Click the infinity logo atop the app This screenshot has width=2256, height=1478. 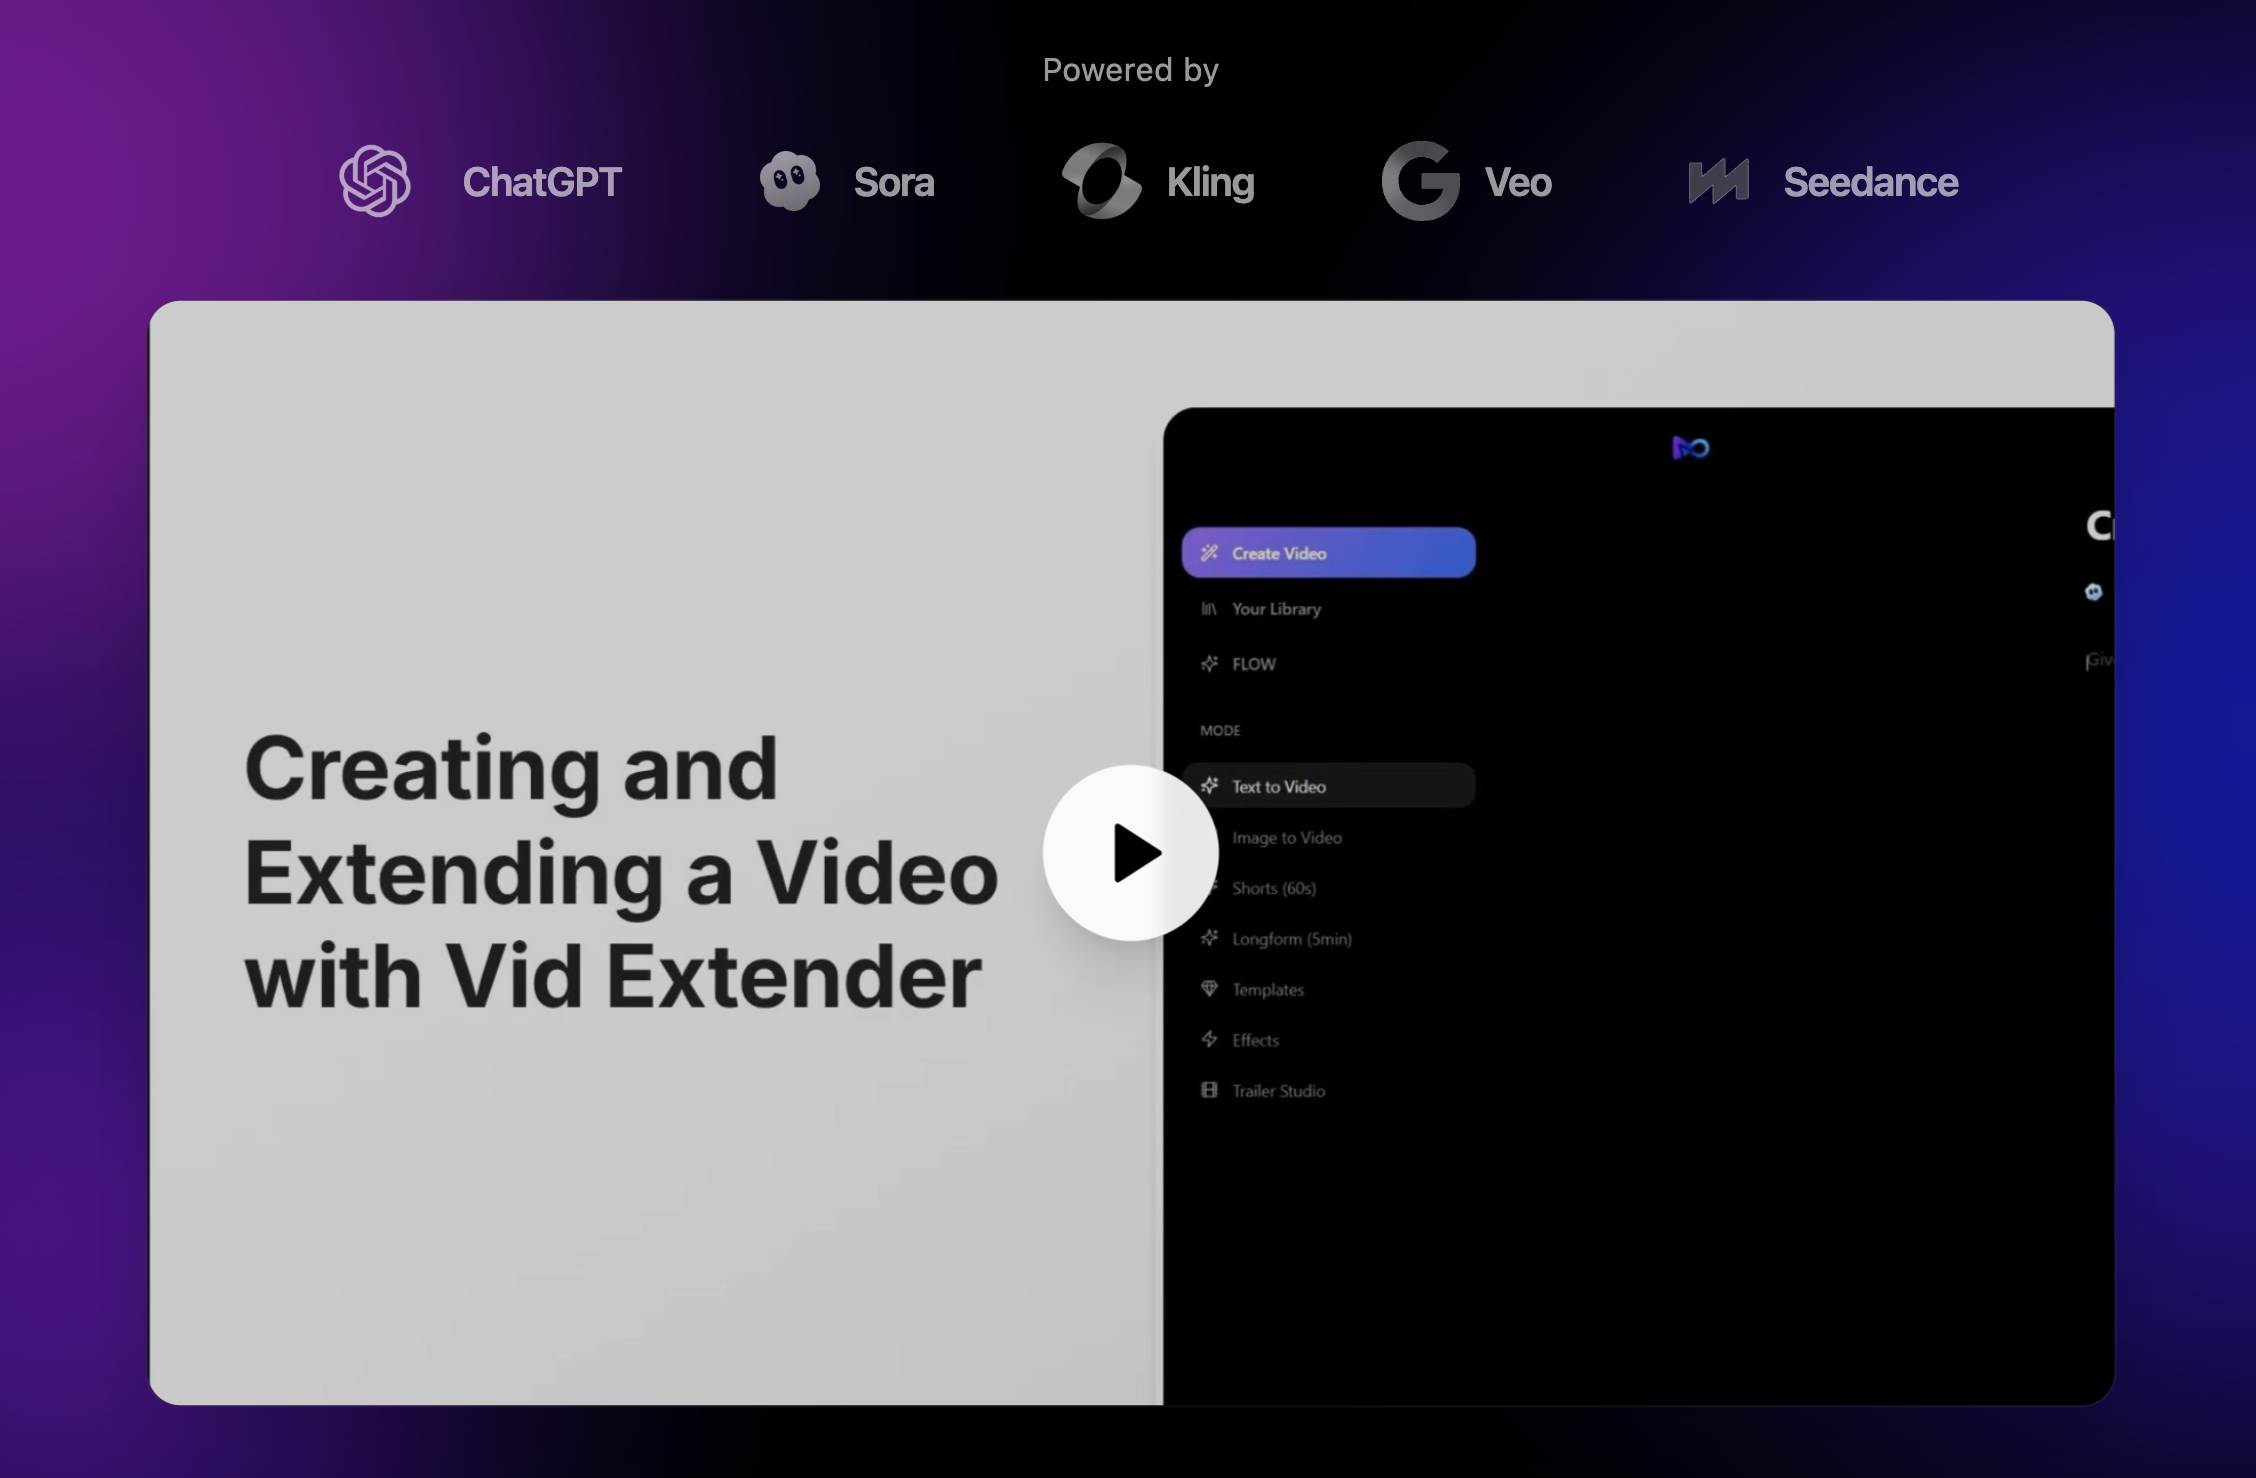click(x=1691, y=448)
